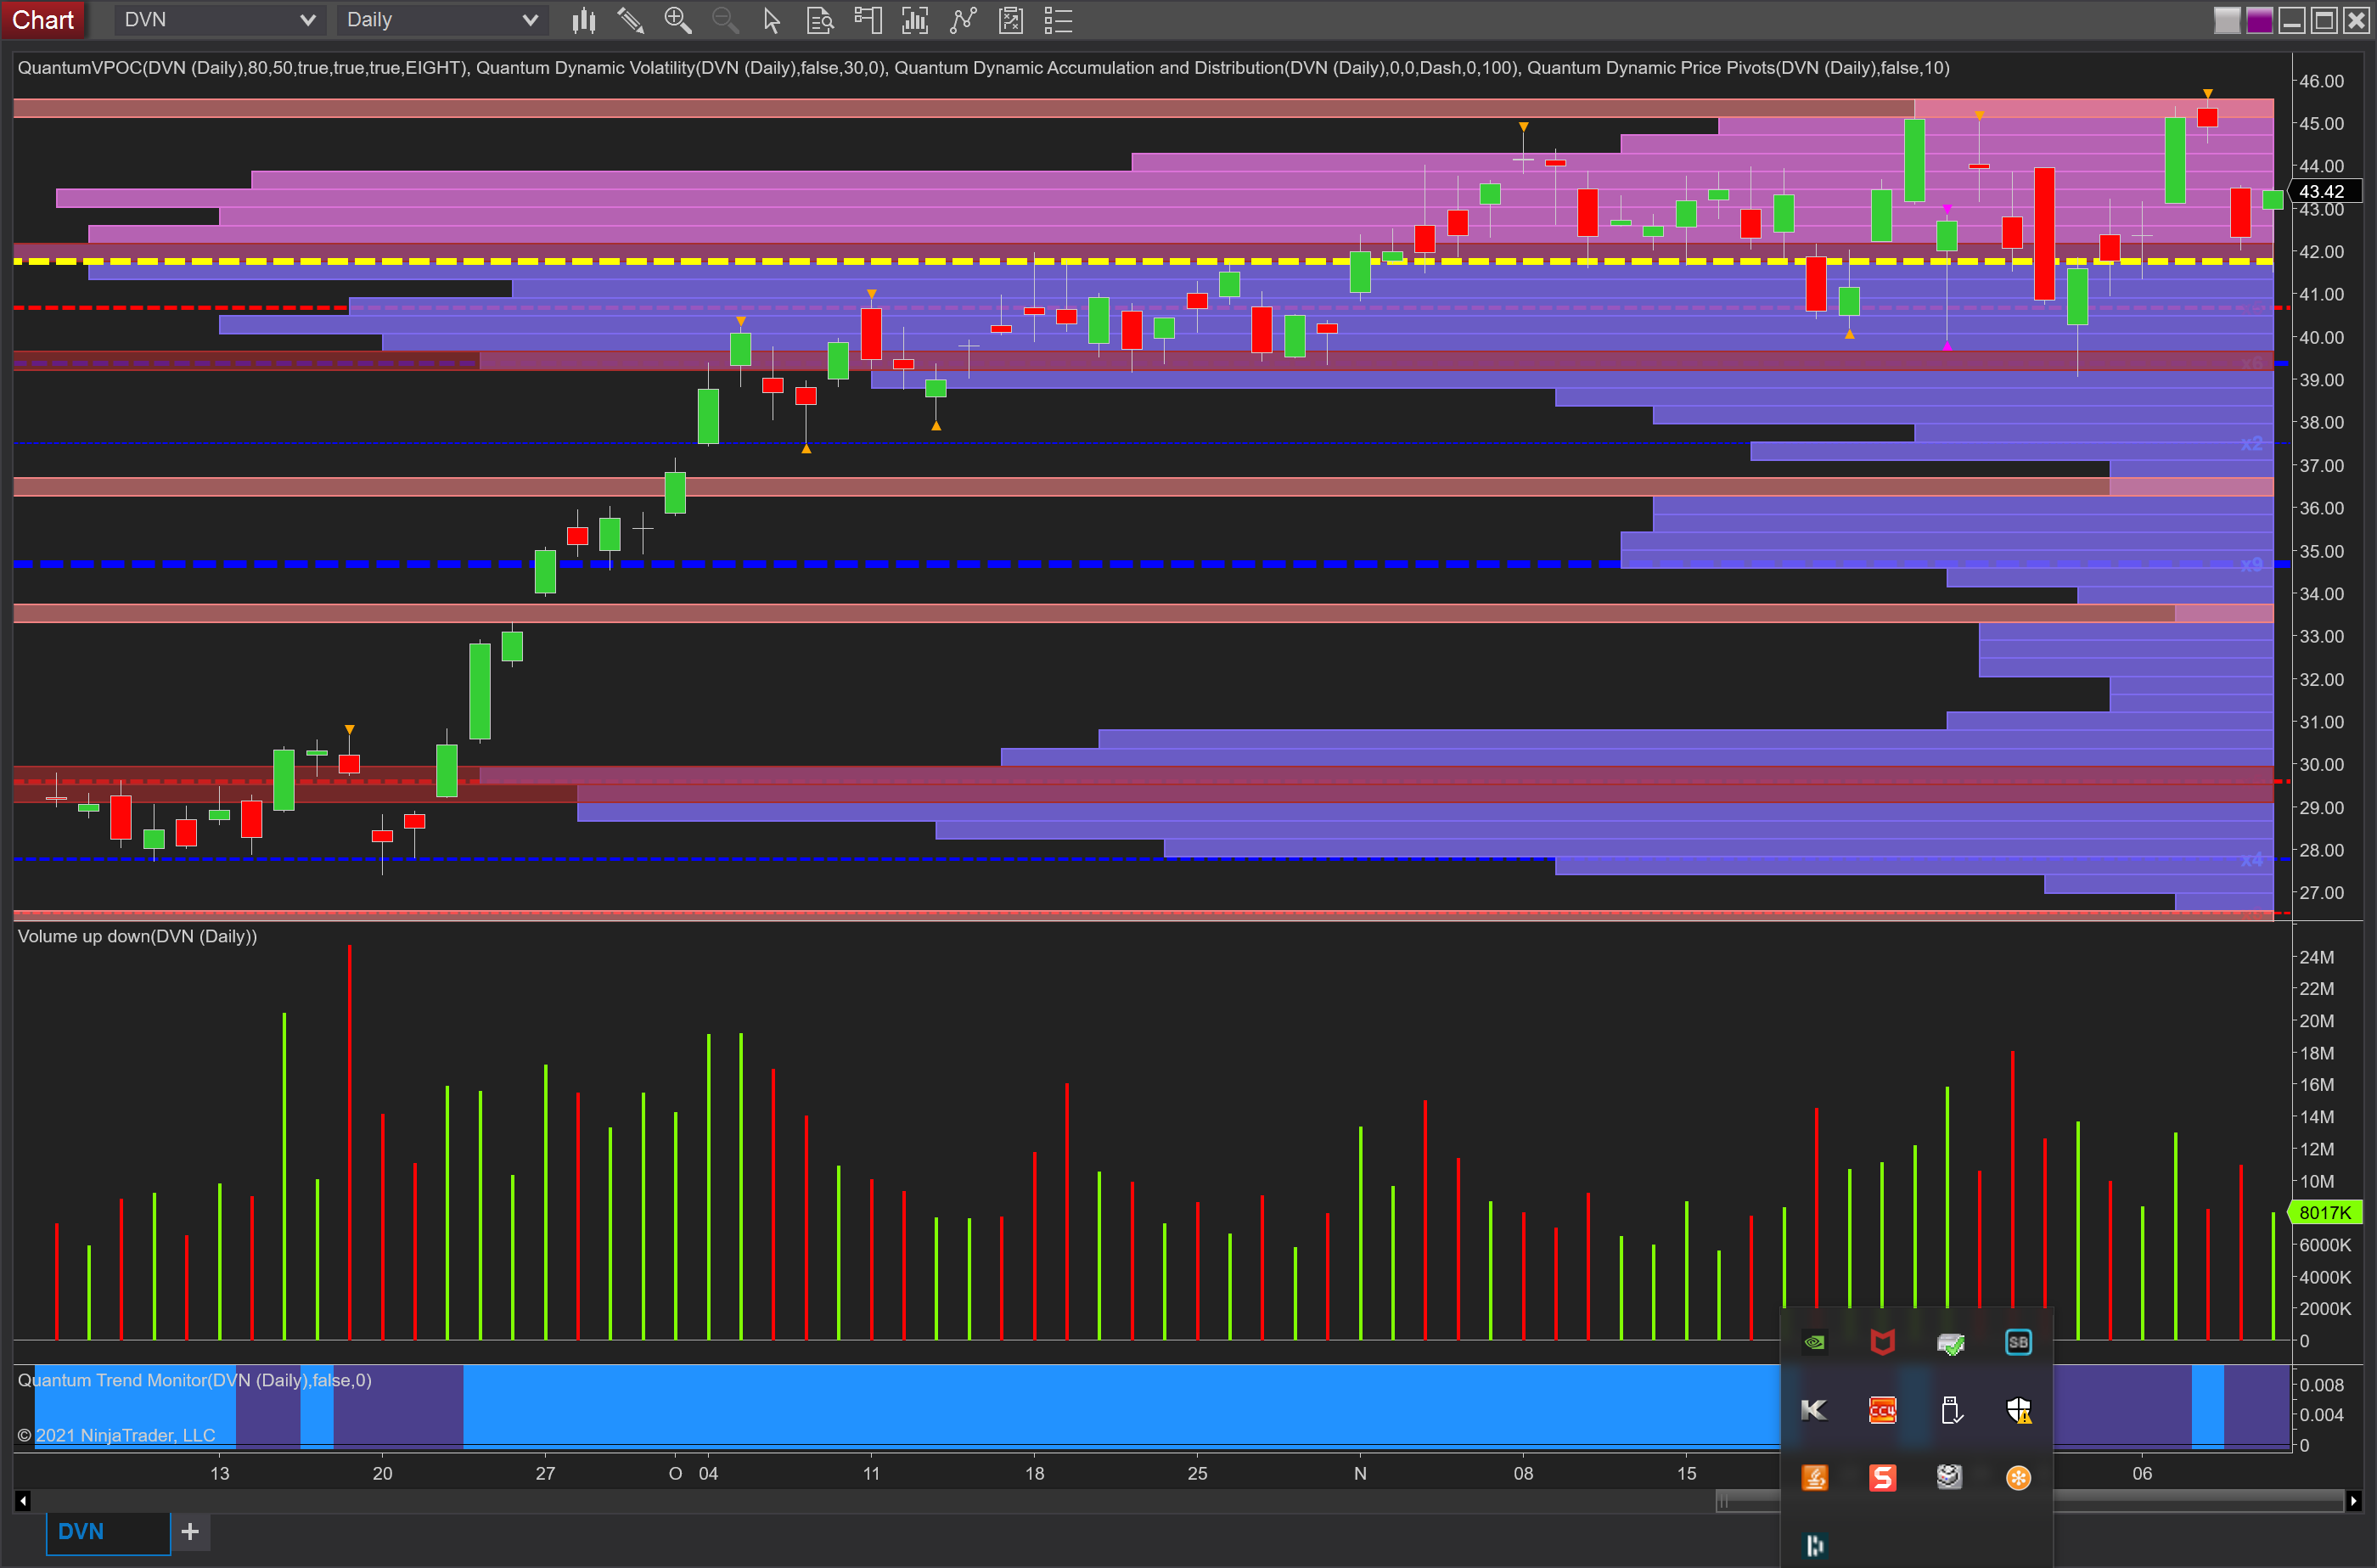
Task: Click the gray interval link square
Action: coord(2226,20)
